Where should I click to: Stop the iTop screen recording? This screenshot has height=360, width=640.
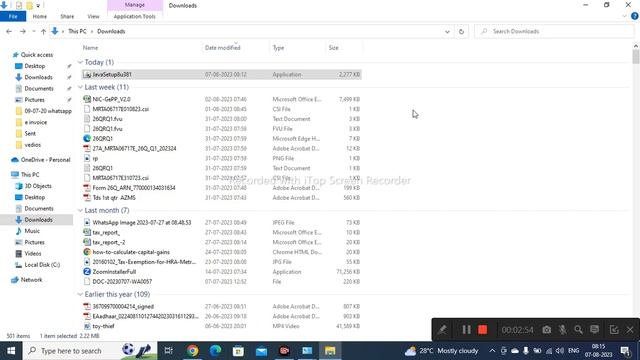click(482, 330)
